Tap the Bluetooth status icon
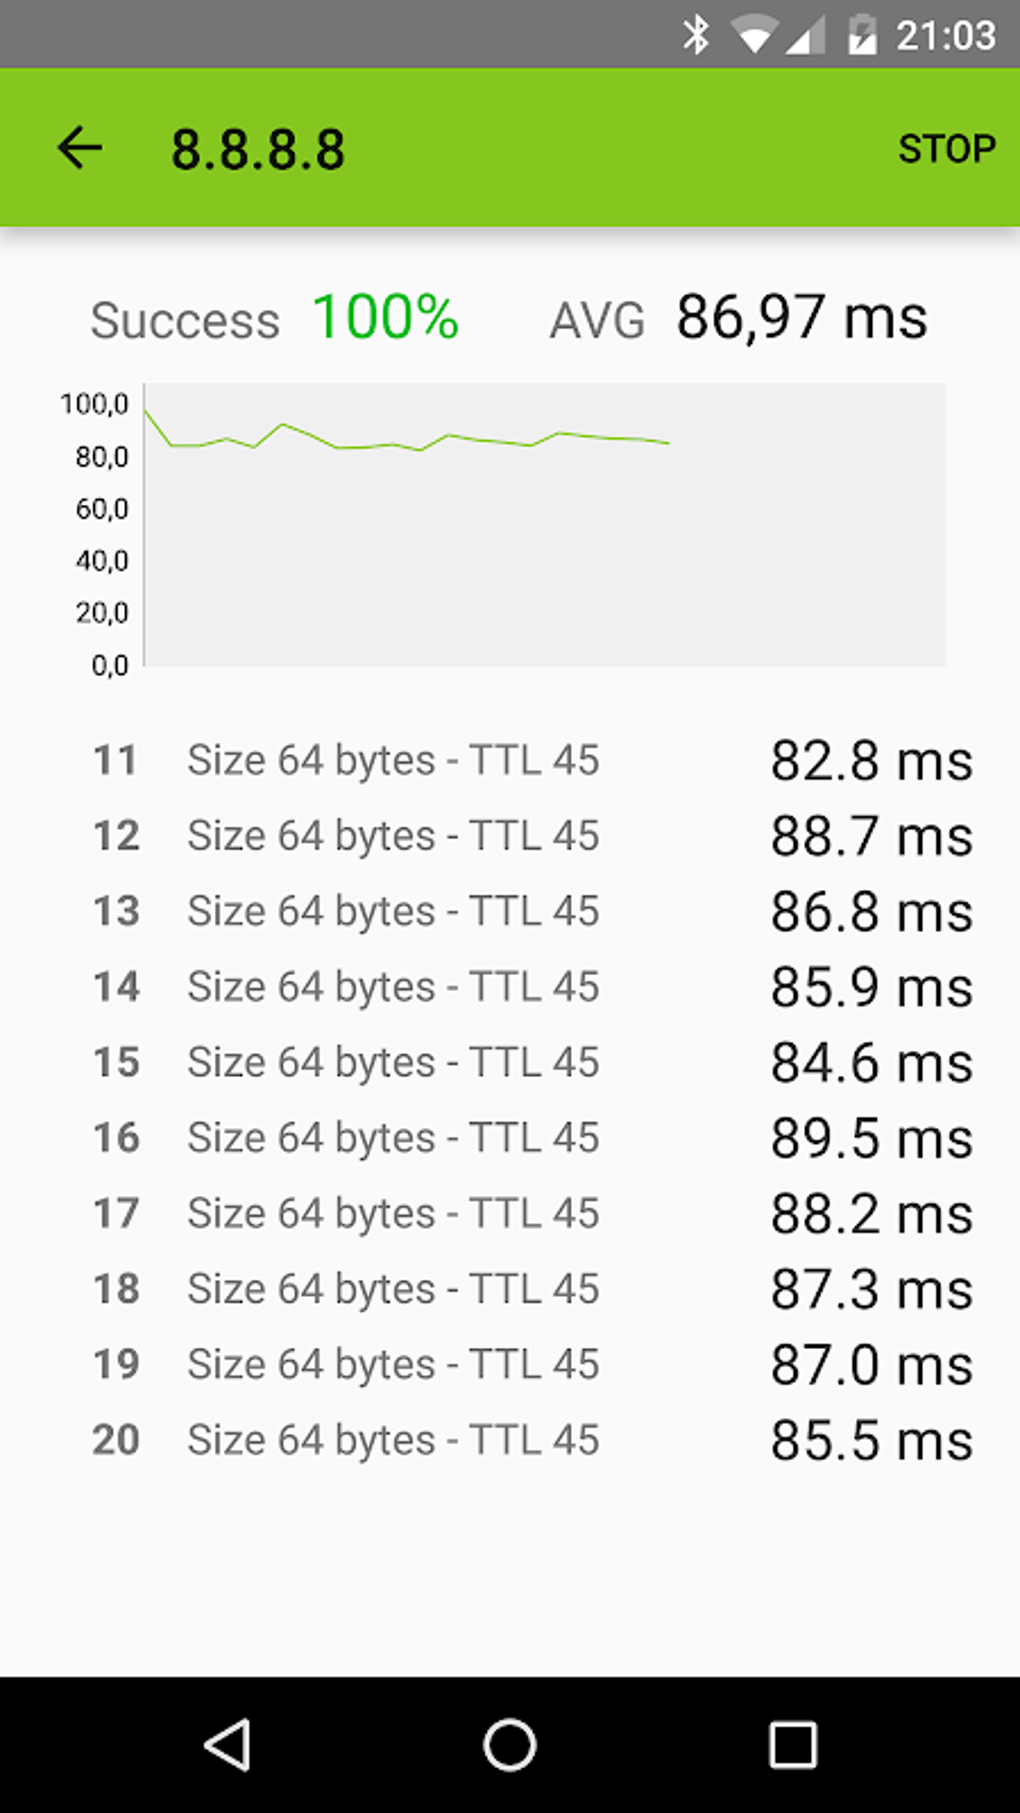The image size is (1020, 1813). click(x=695, y=35)
